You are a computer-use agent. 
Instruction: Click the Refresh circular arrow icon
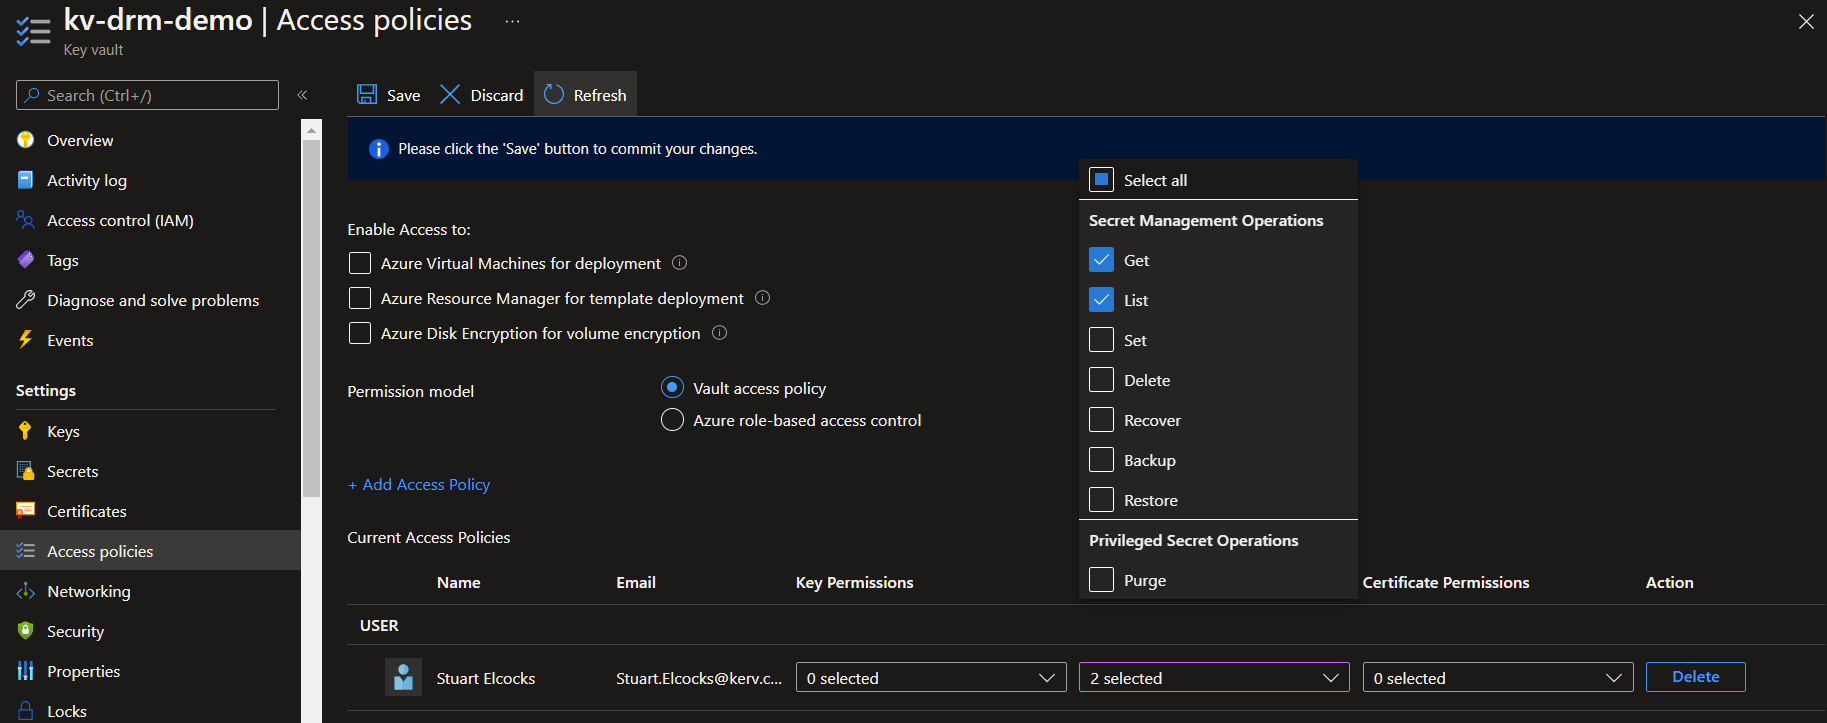tap(554, 94)
